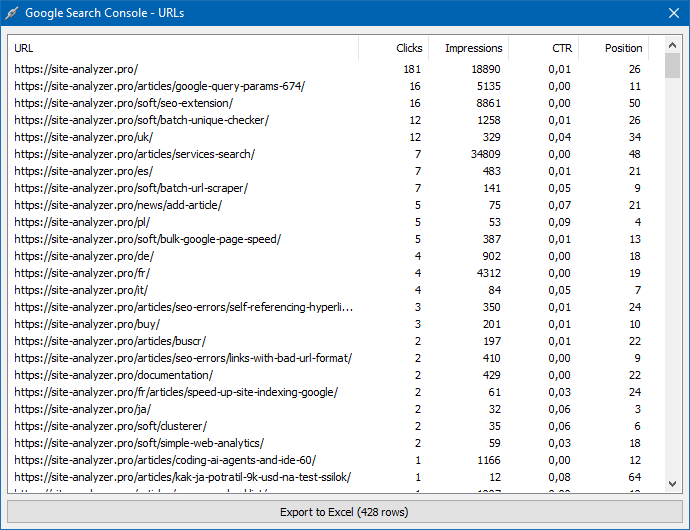Select the fr/articles/speed-up-site-indexing-google/ row
This screenshot has width=690, height=530.
(327, 392)
